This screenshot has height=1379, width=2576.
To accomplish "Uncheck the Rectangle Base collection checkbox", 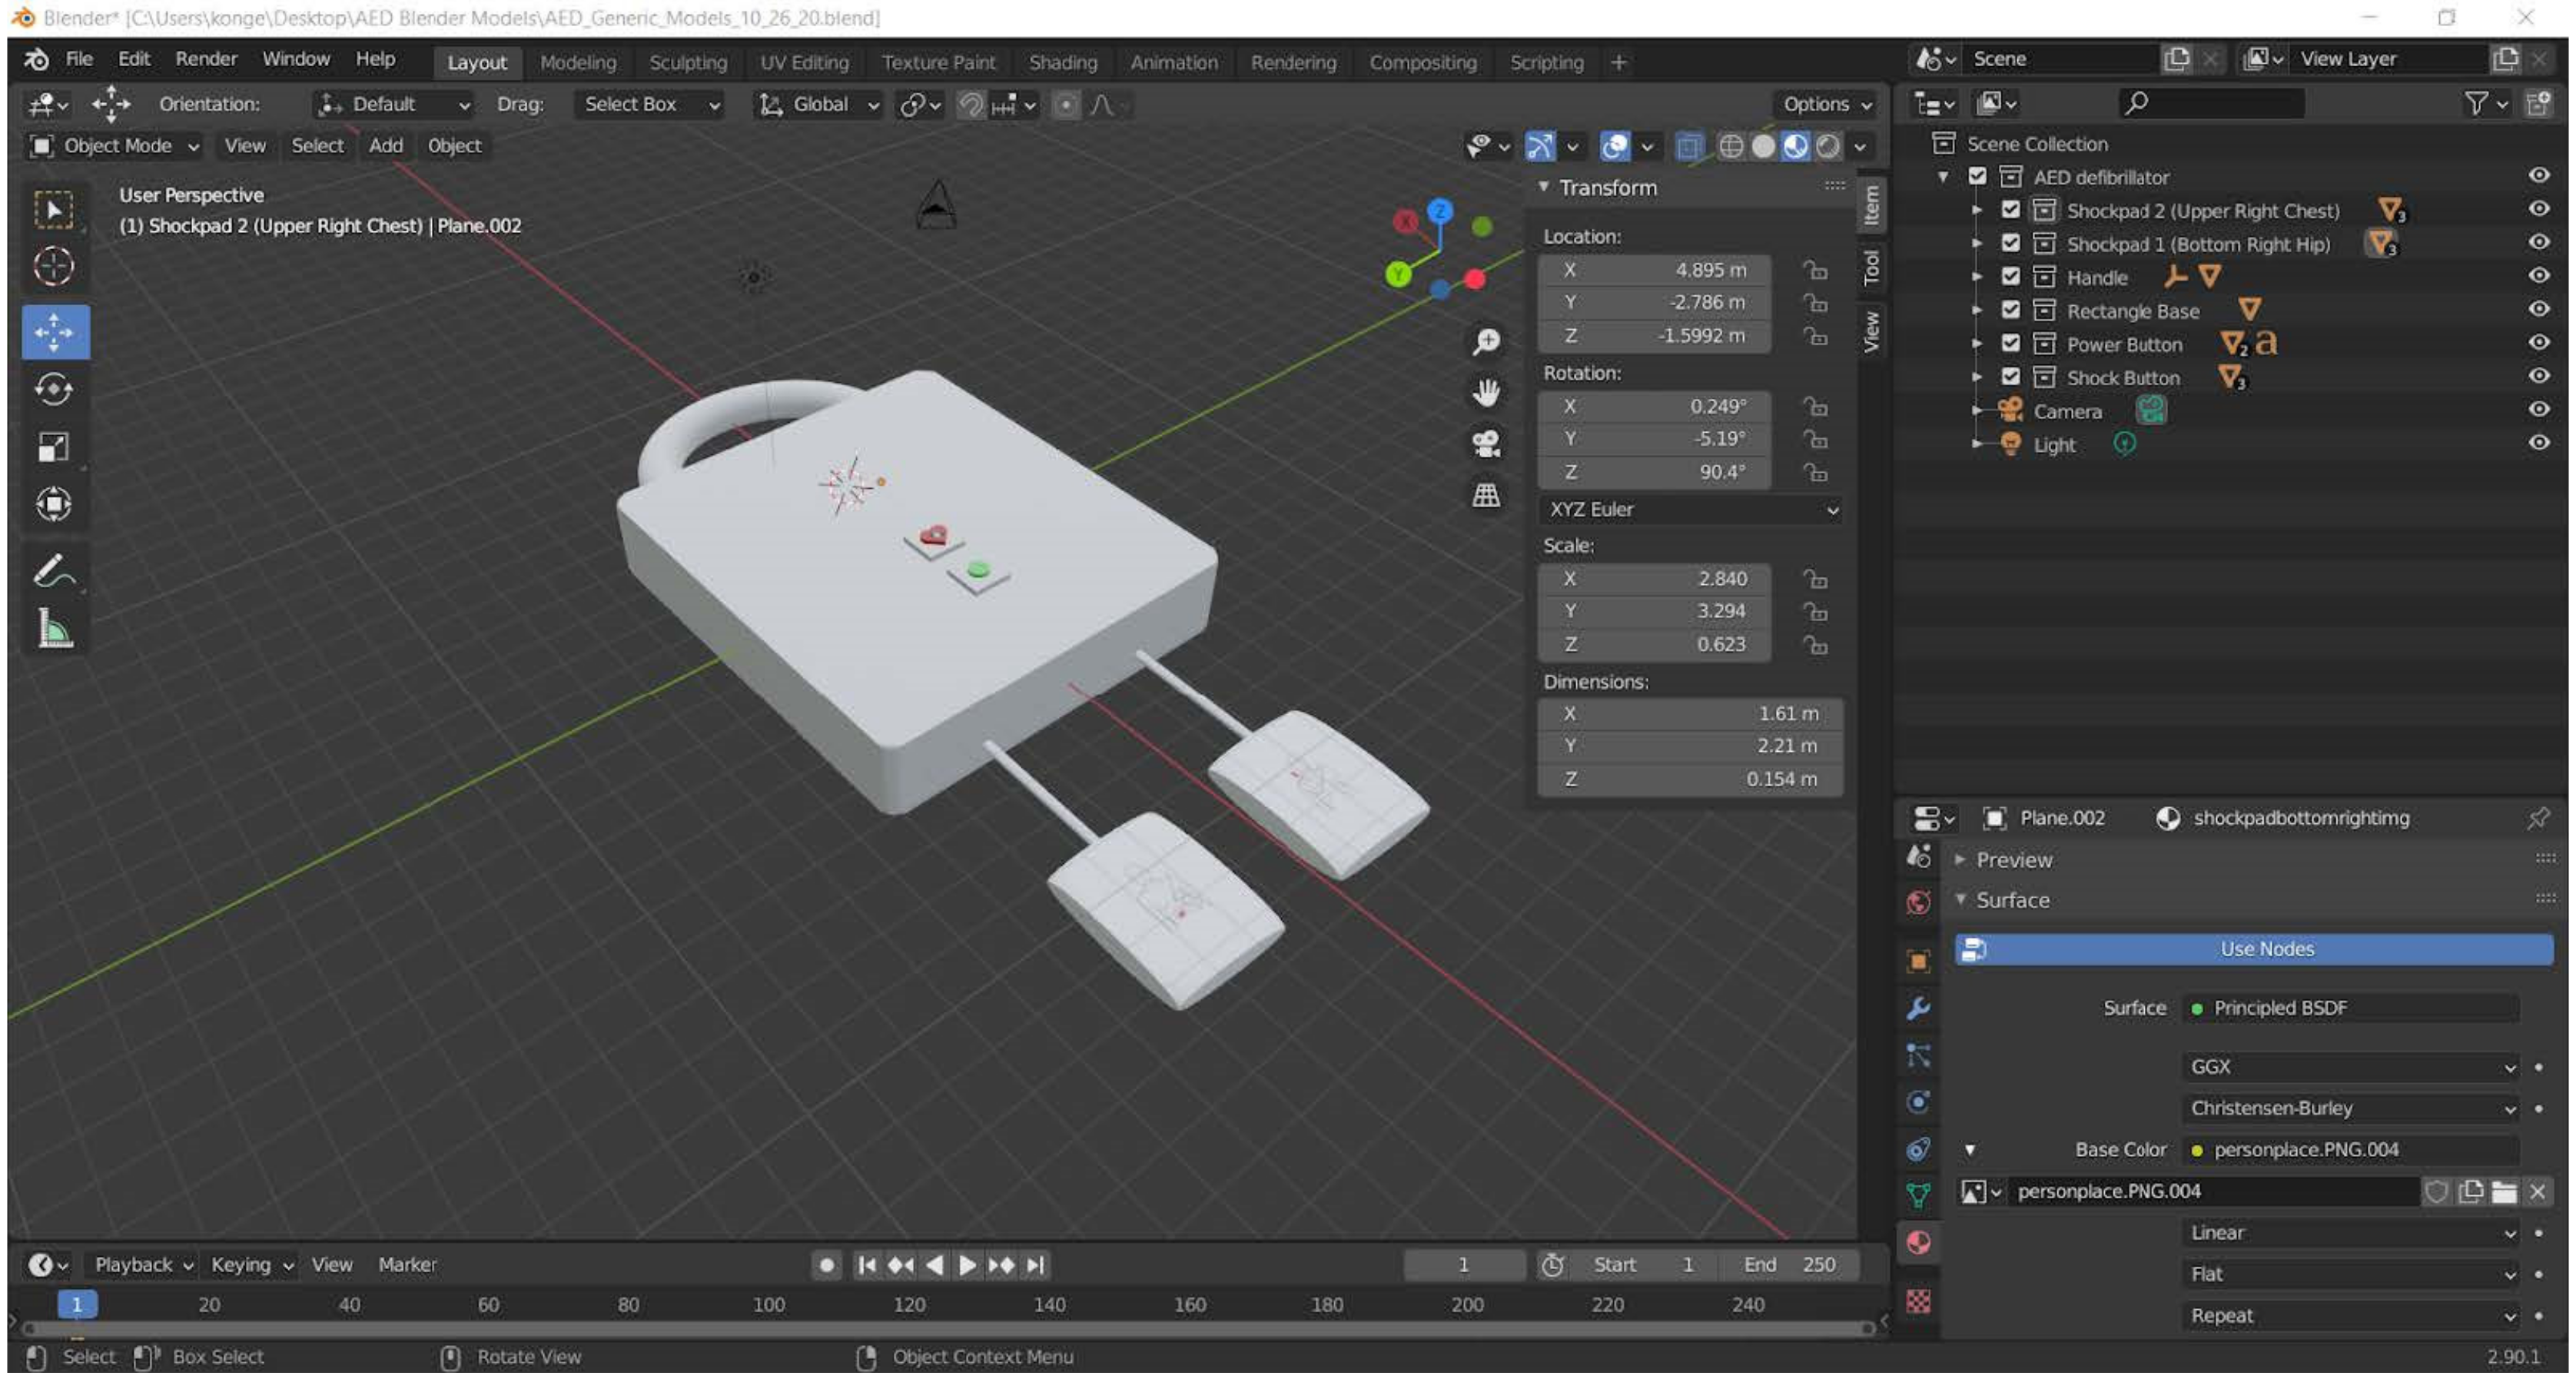I will tap(2011, 310).
